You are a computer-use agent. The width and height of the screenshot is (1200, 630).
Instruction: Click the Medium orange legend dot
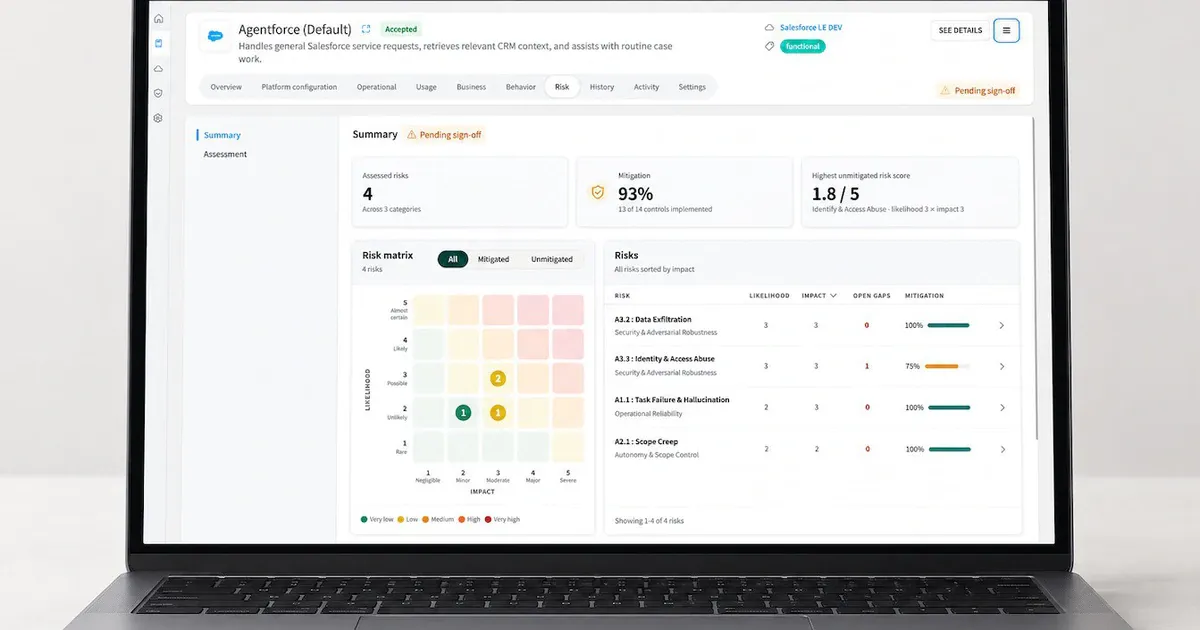point(425,520)
